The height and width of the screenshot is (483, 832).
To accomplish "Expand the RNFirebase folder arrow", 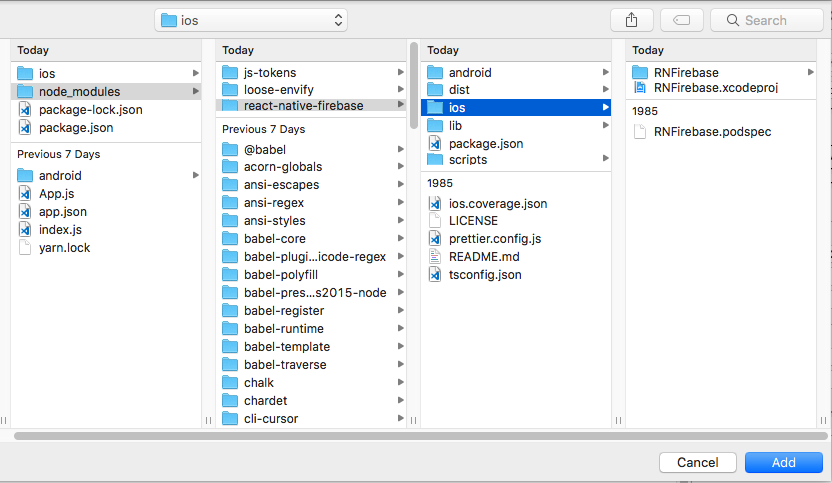I will (810, 72).
